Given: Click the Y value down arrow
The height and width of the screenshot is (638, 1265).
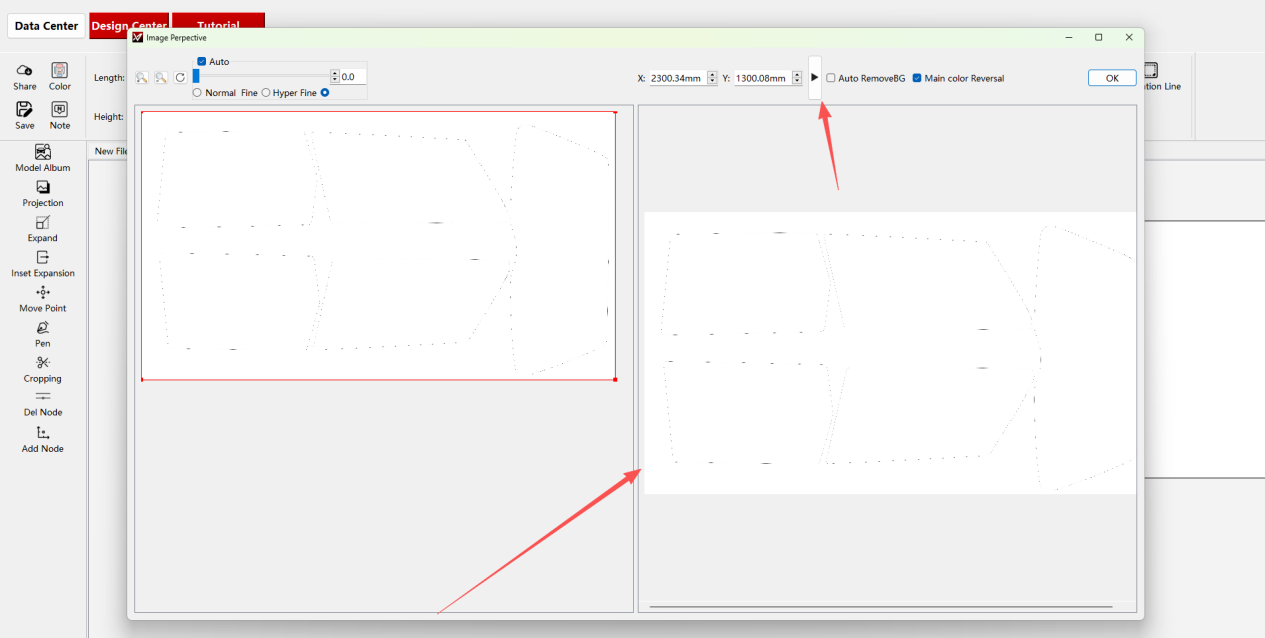Looking at the screenshot, I should 797,81.
